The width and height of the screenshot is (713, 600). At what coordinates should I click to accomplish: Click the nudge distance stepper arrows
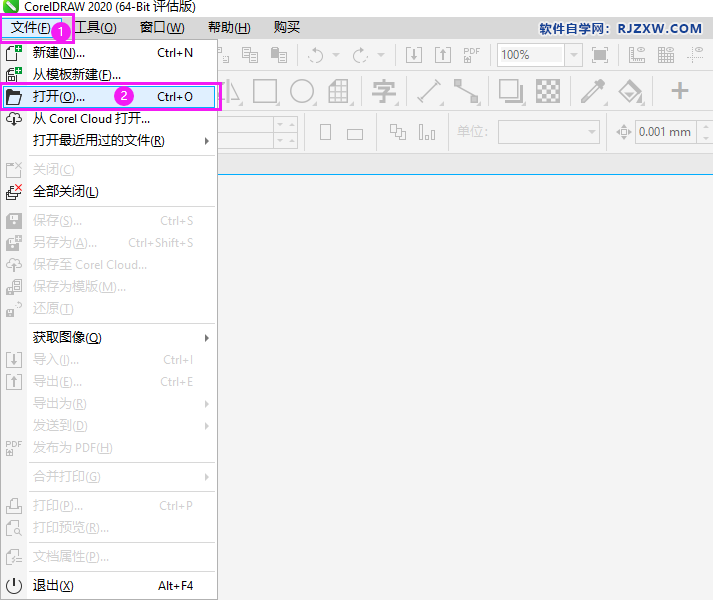point(705,132)
